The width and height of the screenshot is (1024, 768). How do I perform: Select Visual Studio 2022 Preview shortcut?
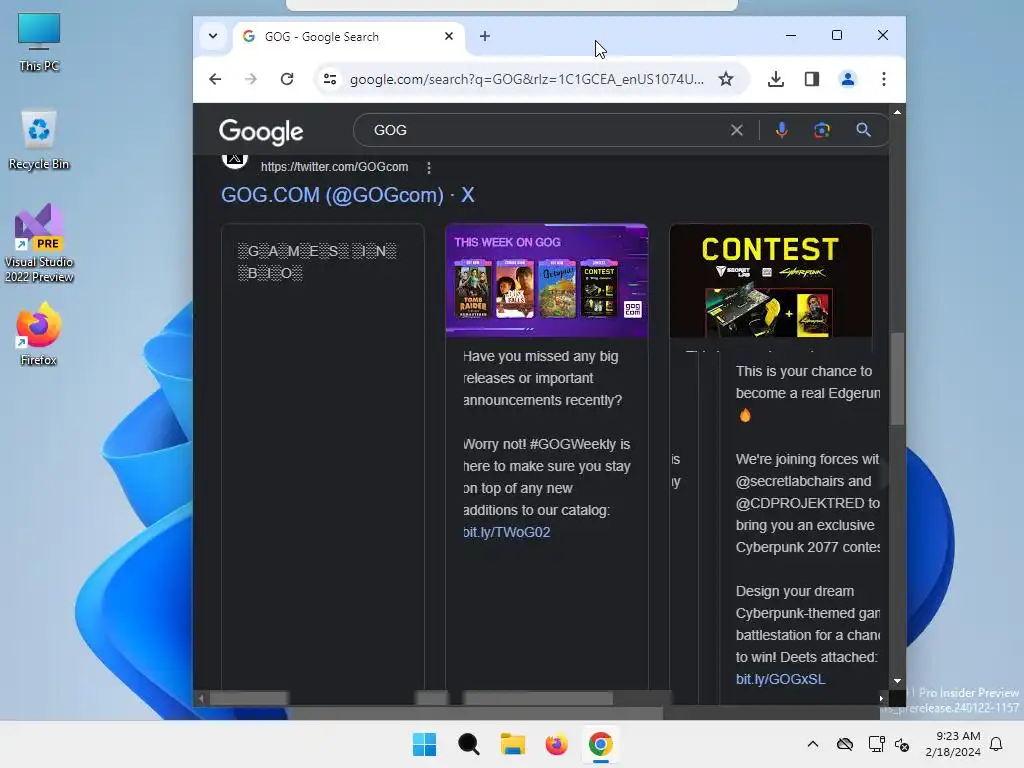[x=39, y=243]
